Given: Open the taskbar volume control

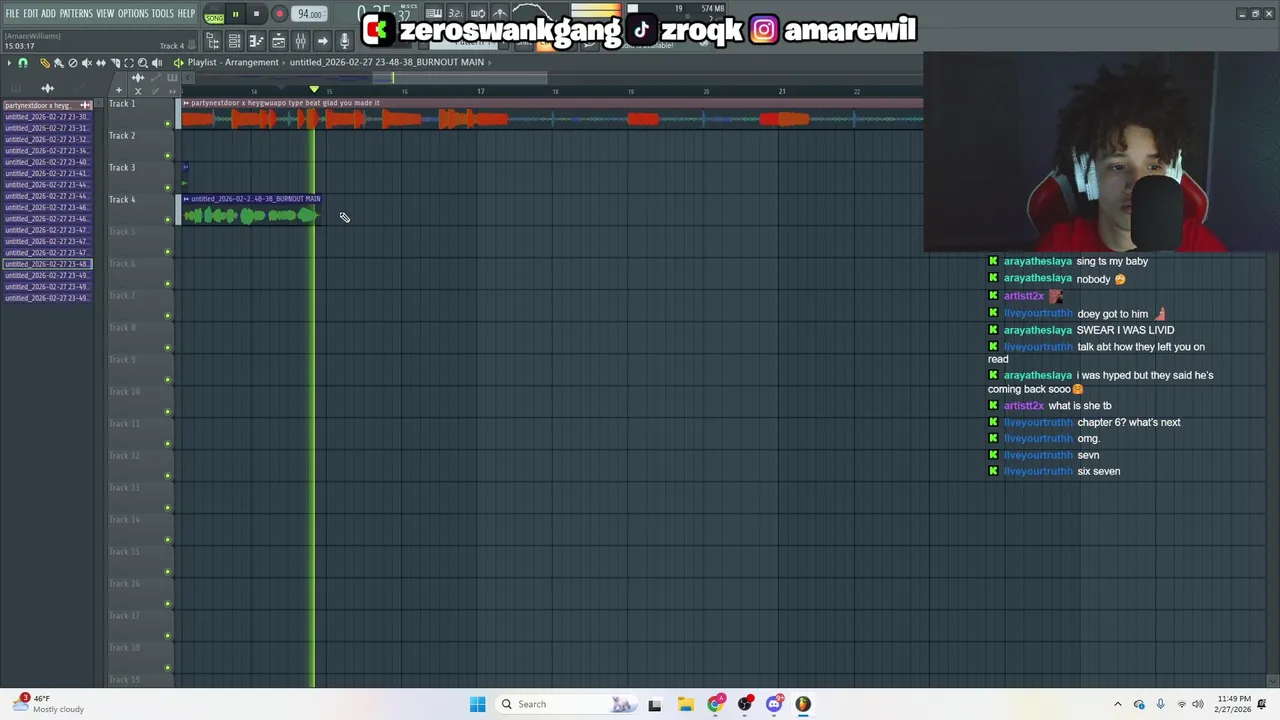Looking at the screenshot, I should click(x=1199, y=704).
